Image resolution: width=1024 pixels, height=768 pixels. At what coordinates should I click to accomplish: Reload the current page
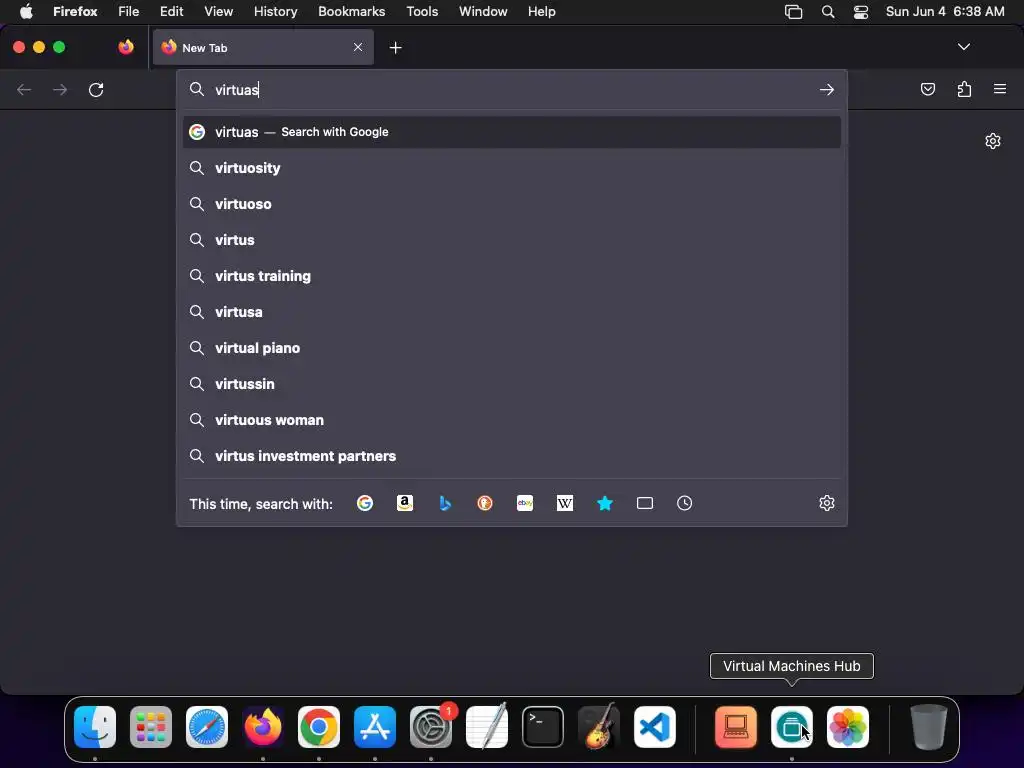[x=96, y=89]
